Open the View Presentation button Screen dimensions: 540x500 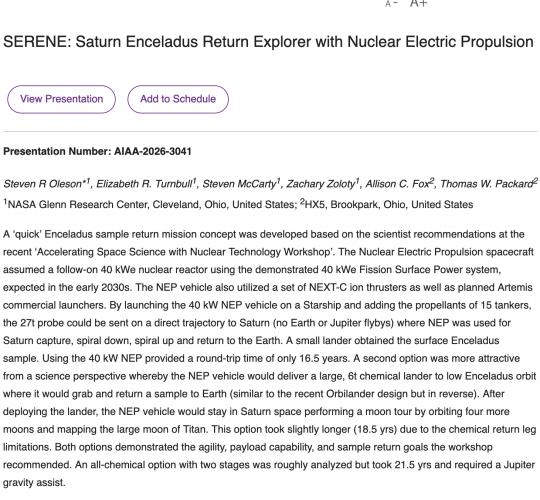click(62, 99)
